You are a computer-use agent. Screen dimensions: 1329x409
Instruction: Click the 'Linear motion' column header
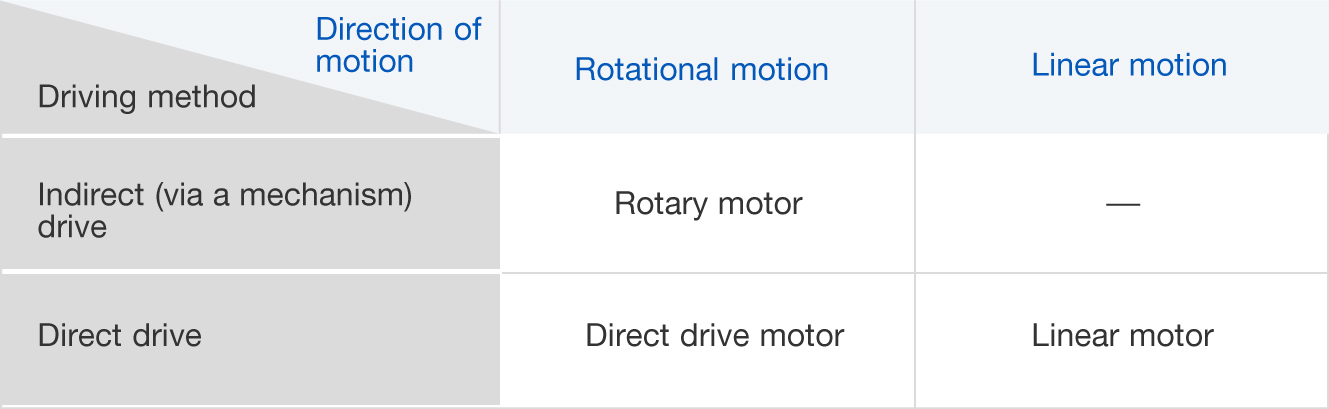[1129, 65]
